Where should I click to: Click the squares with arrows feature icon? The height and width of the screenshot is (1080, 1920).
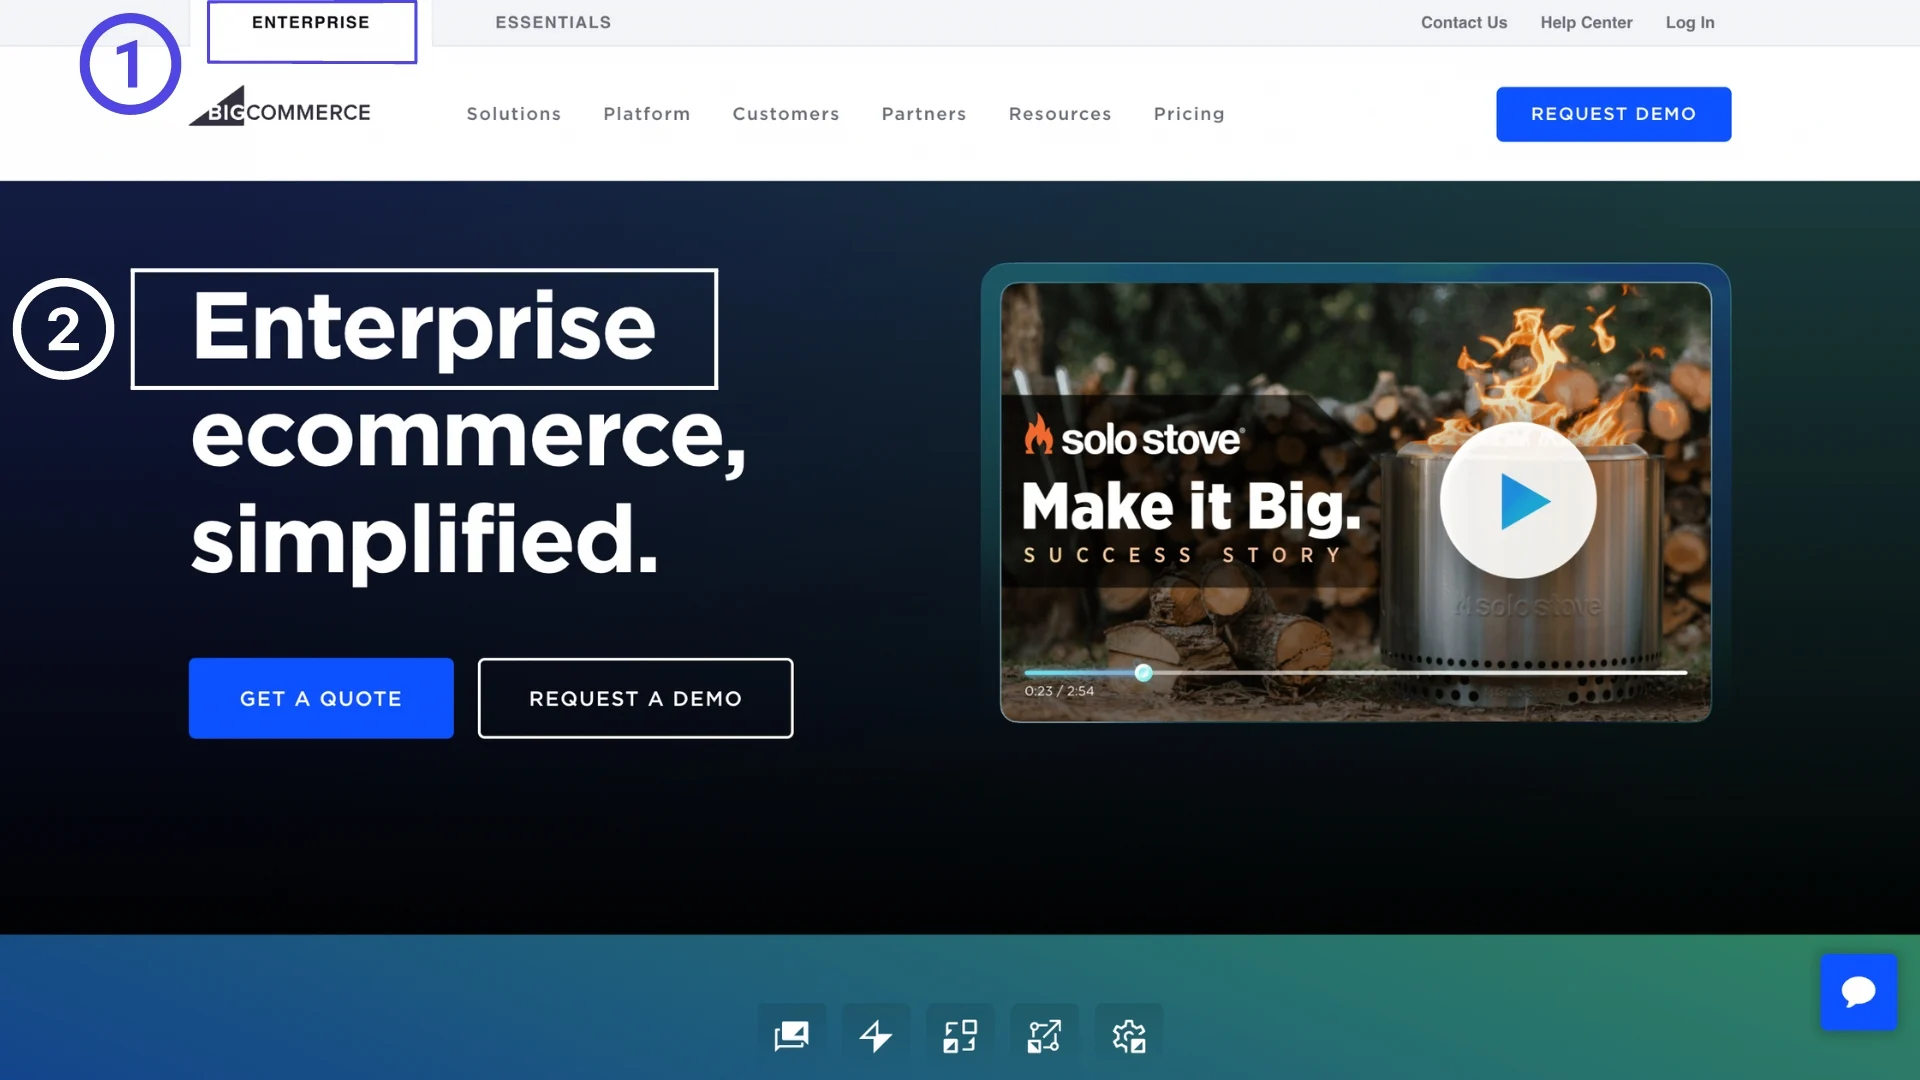pos(960,1035)
